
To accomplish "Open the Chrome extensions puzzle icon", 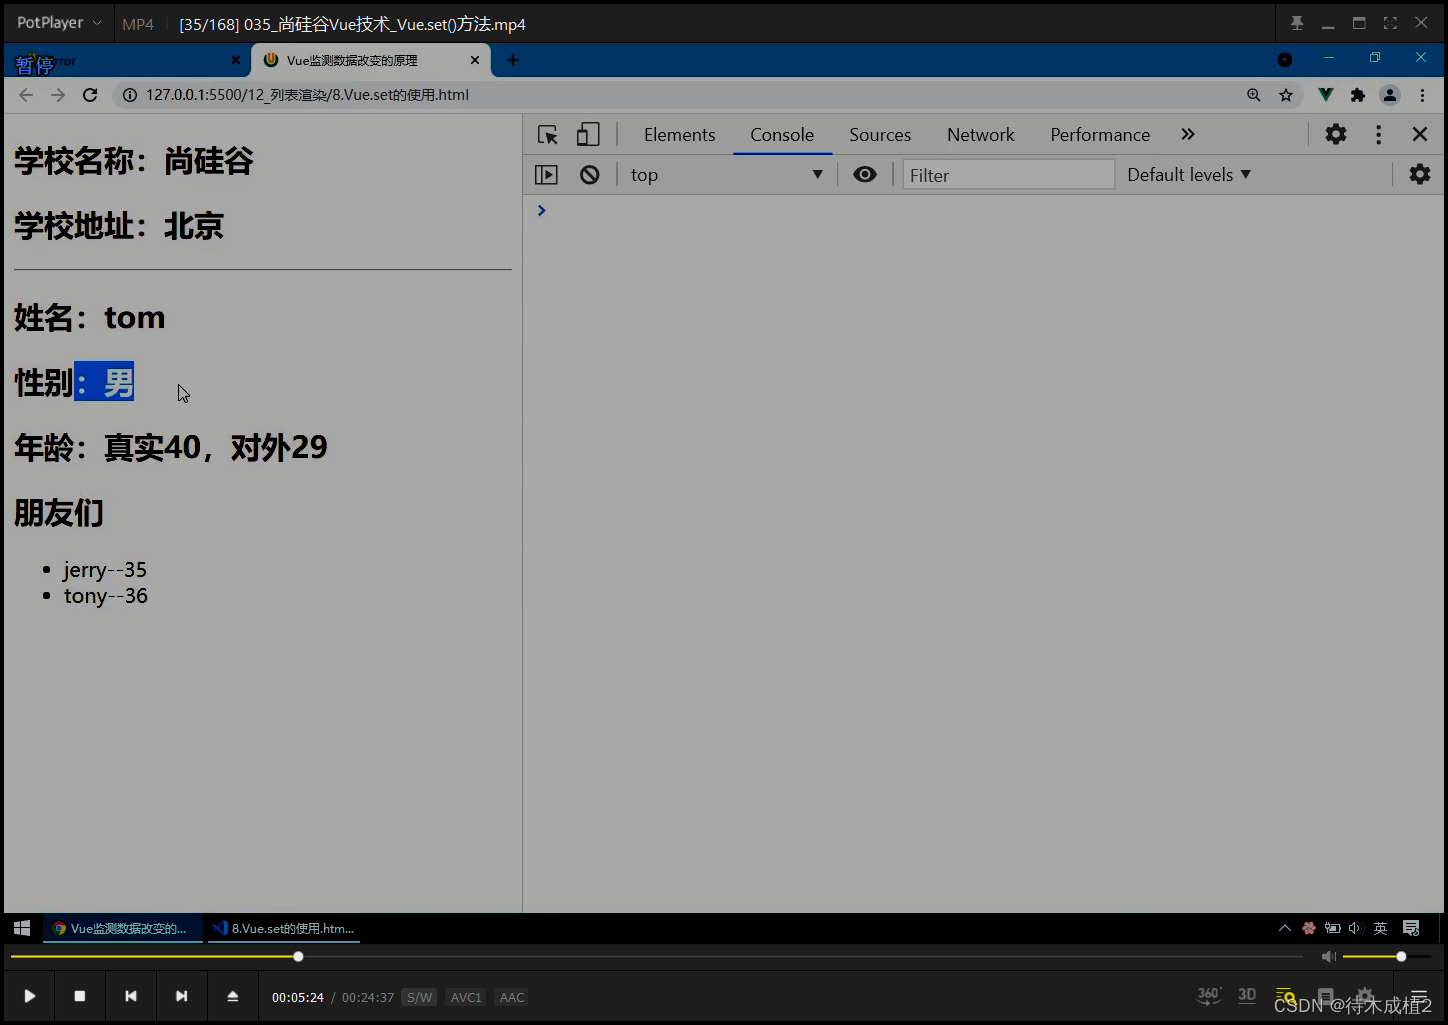I will click(x=1358, y=95).
